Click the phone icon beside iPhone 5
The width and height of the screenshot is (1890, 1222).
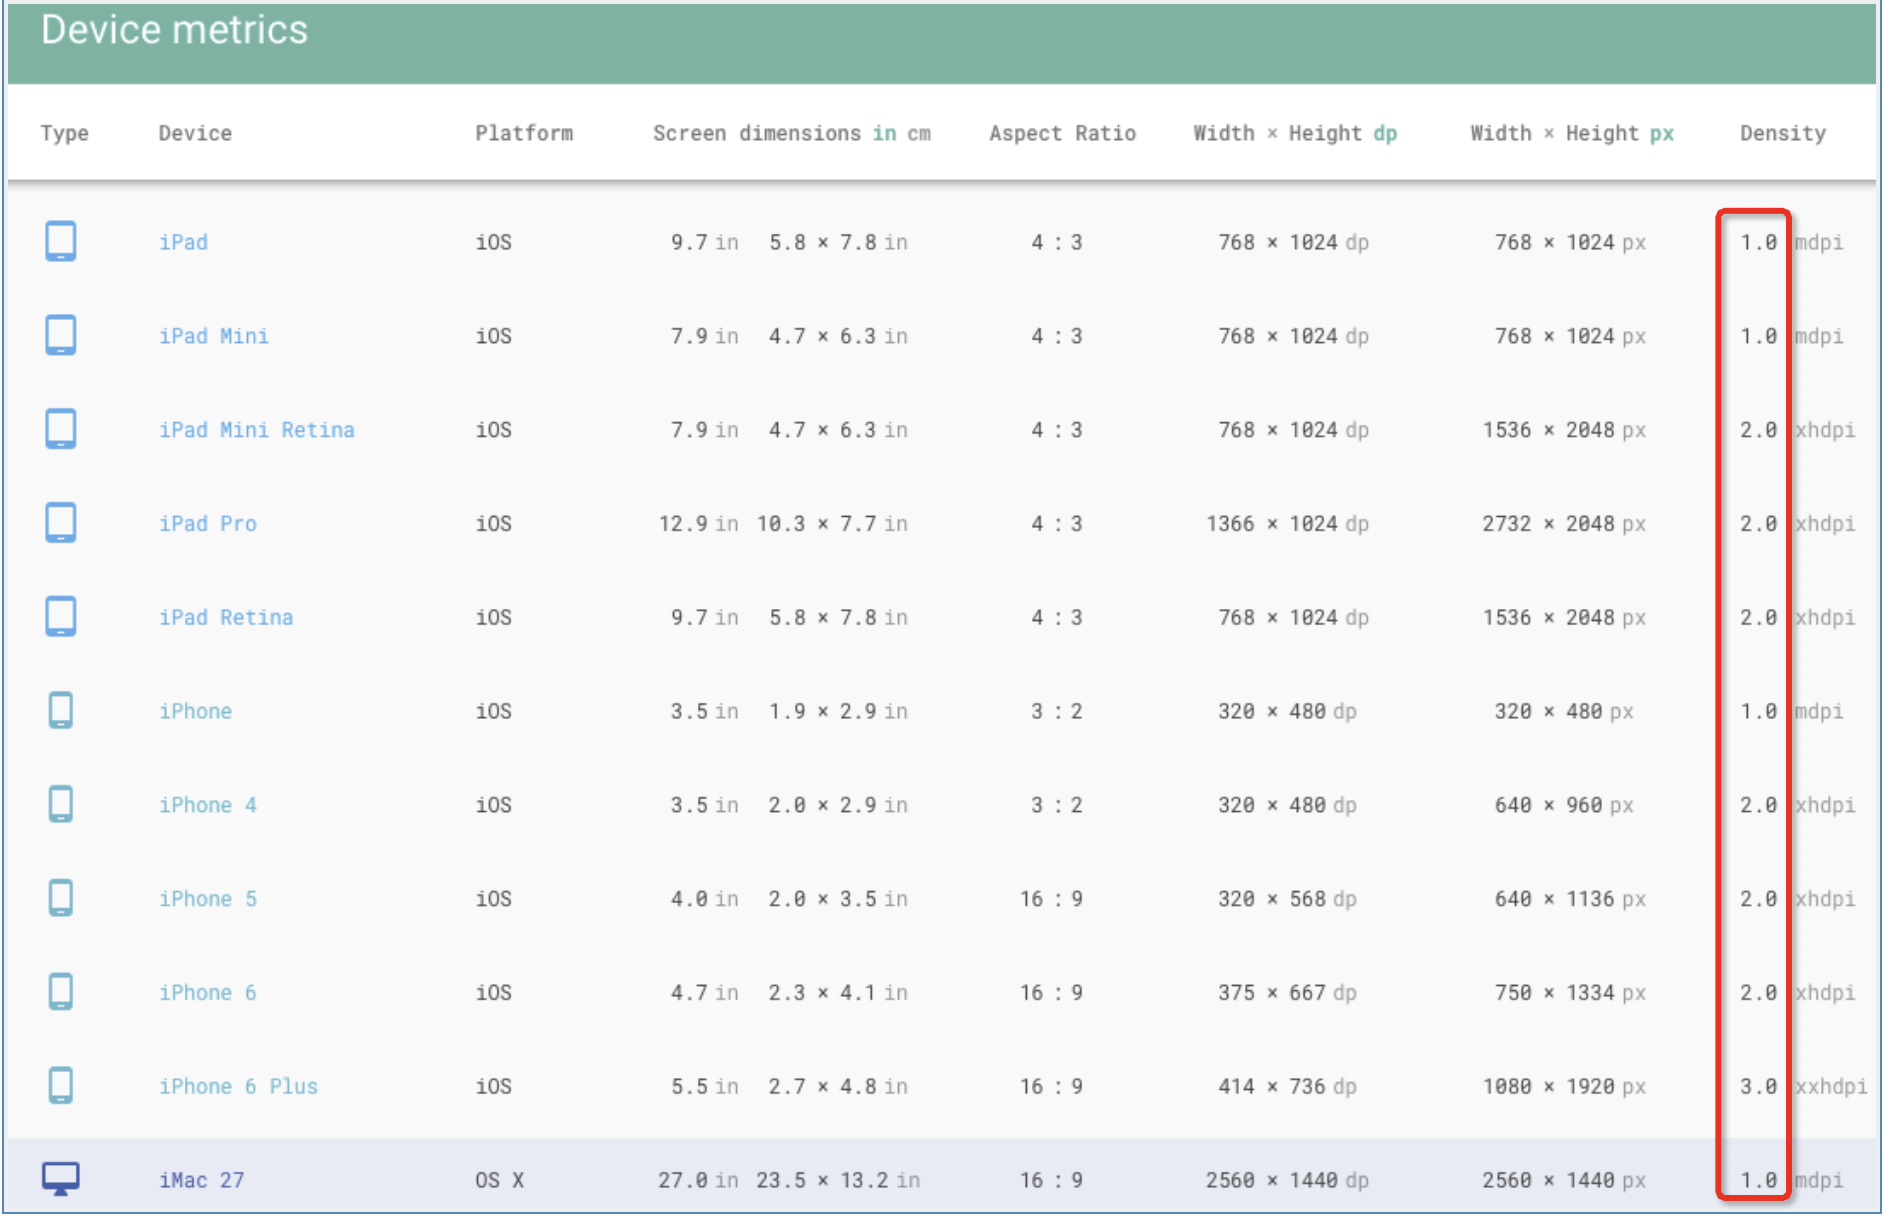click(x=61, y=898)
